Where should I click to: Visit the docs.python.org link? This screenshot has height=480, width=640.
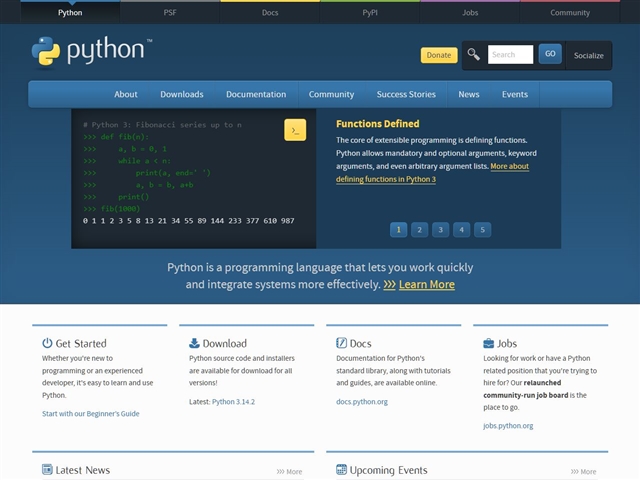[362, 402]
